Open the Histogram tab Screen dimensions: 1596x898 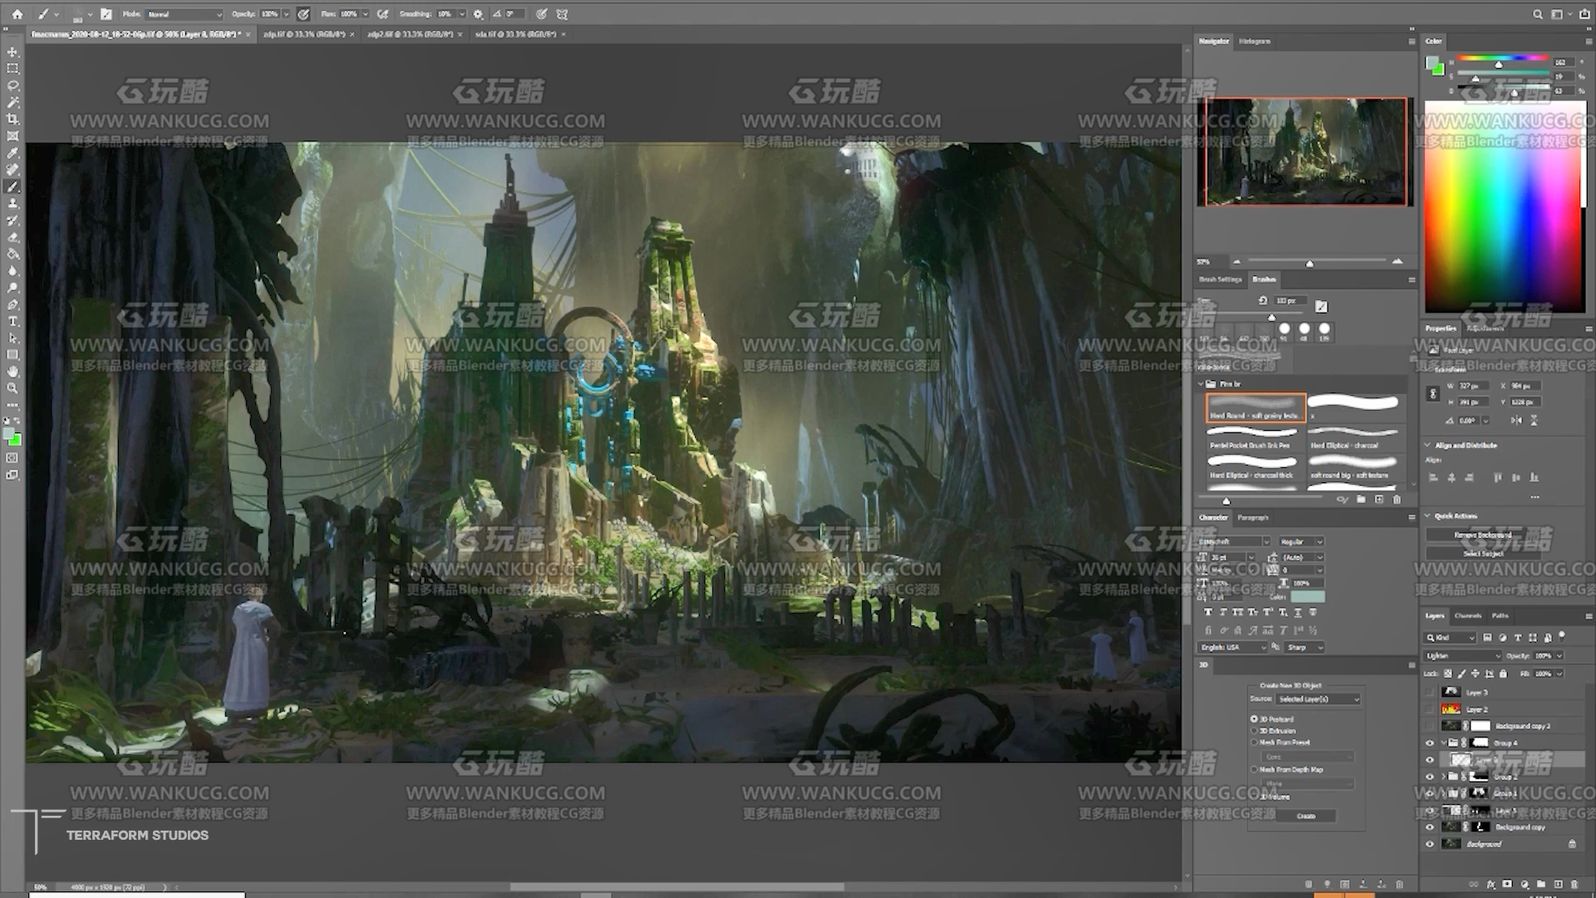(x=1254, y=41)
